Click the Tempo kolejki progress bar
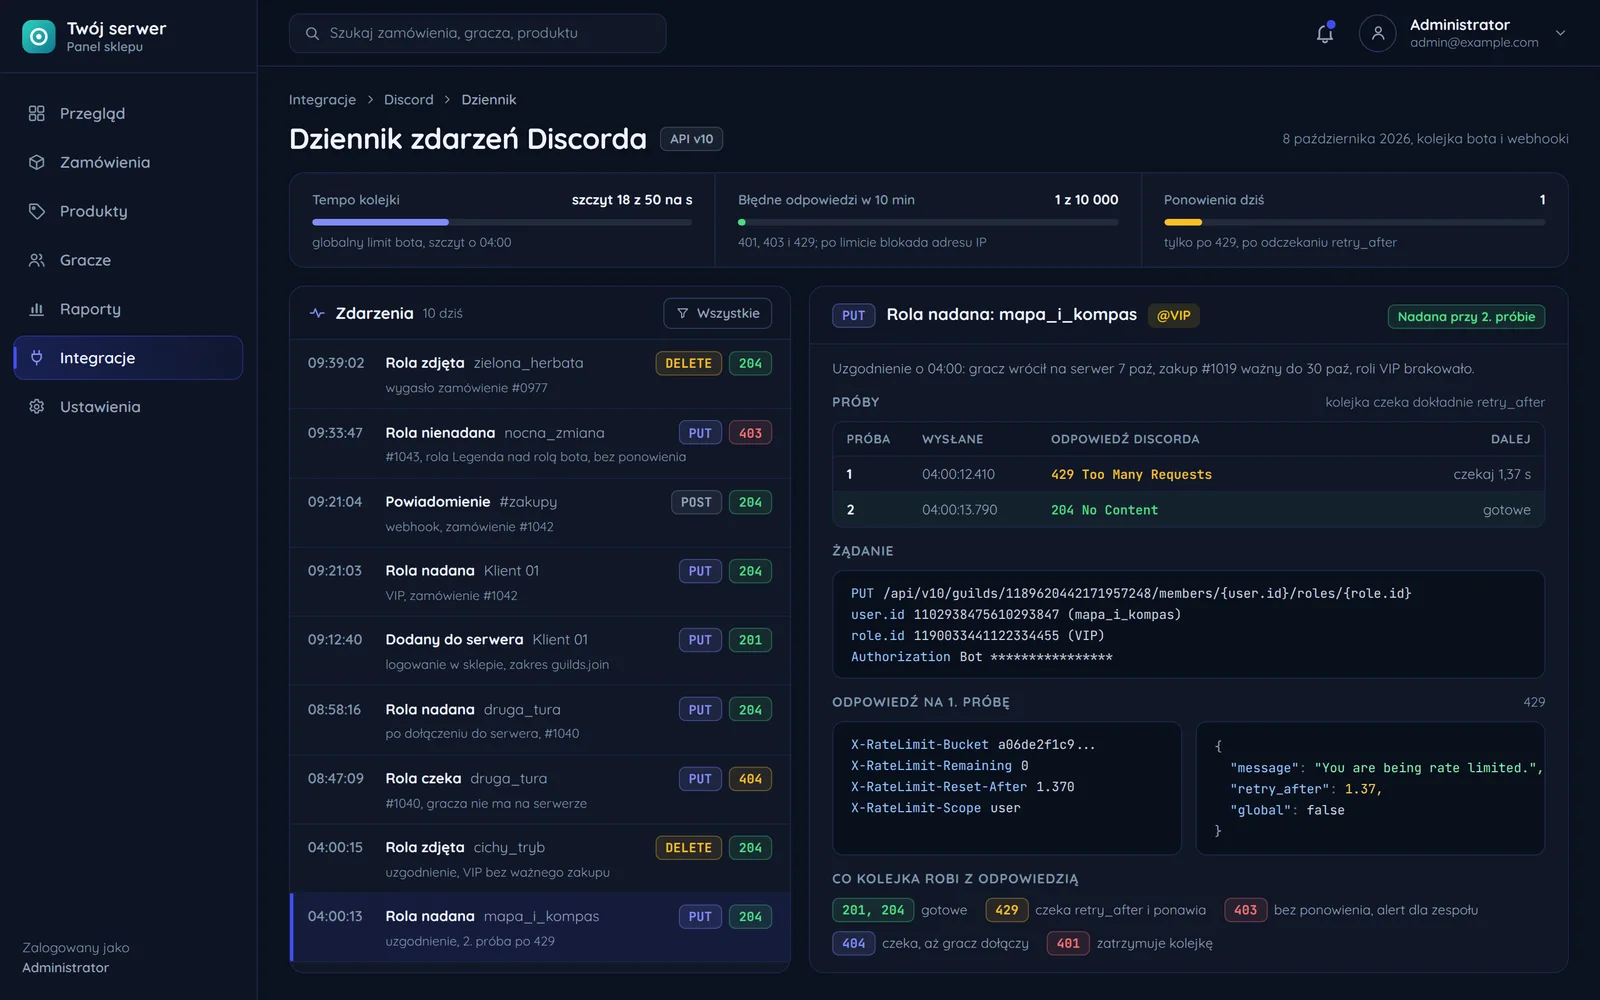Image resolution: width=1600 pixels, height=1000 pixels. (502, 222)
